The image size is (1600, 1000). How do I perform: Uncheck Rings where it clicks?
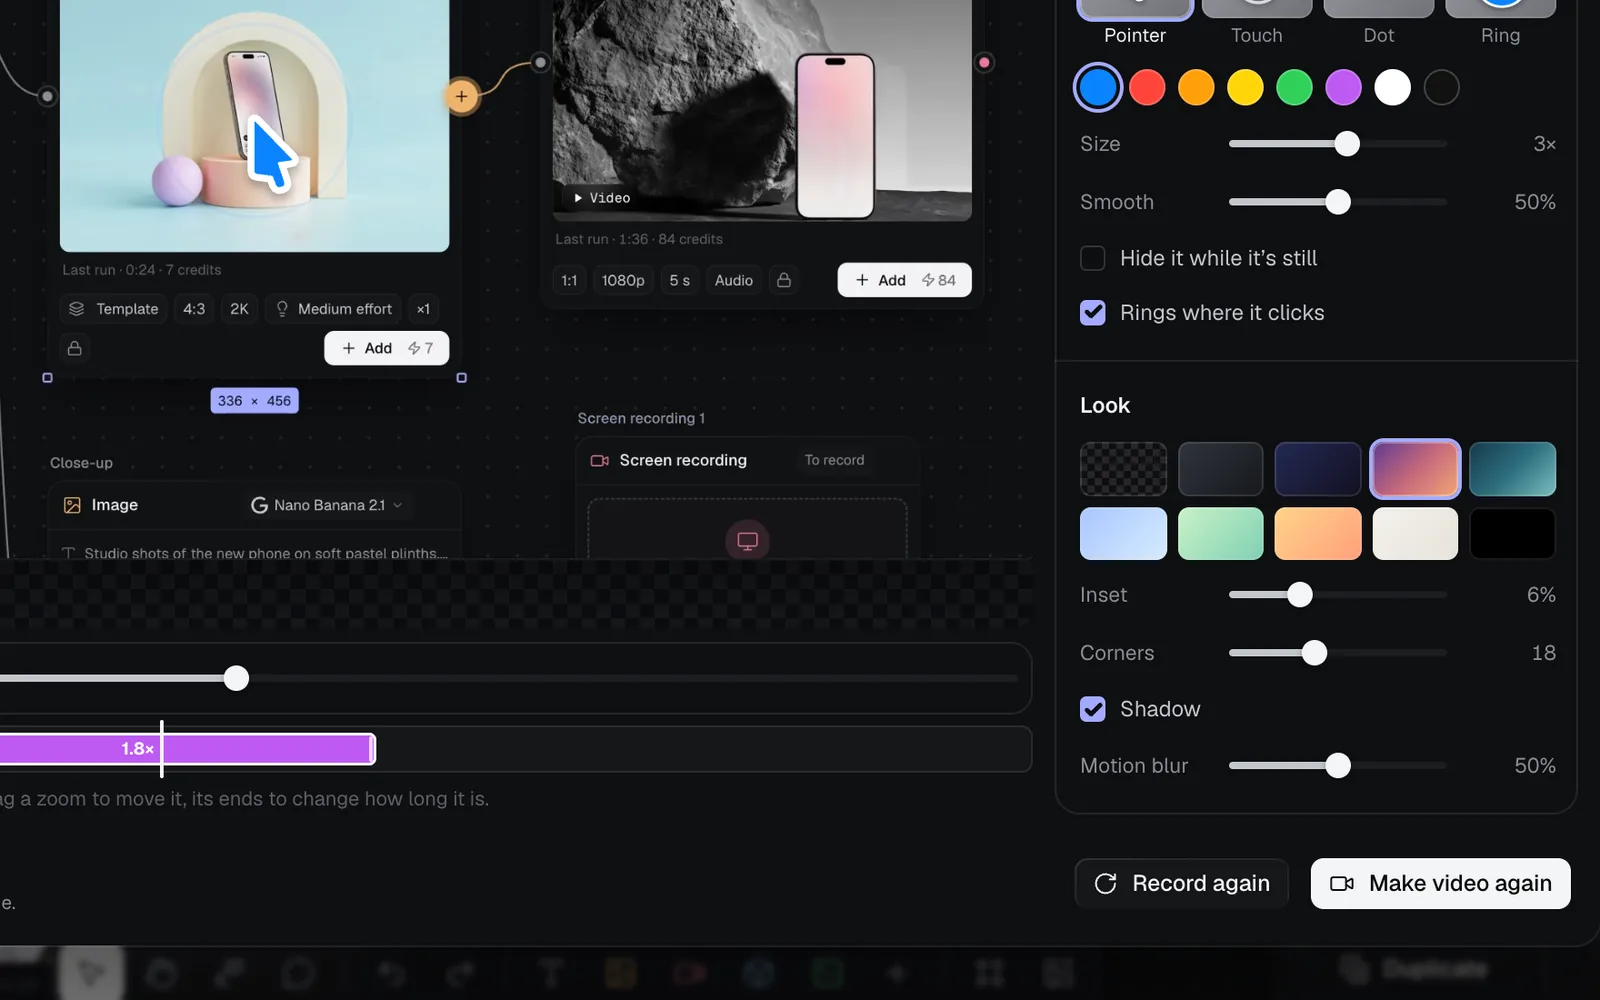tap(1093, 313)
